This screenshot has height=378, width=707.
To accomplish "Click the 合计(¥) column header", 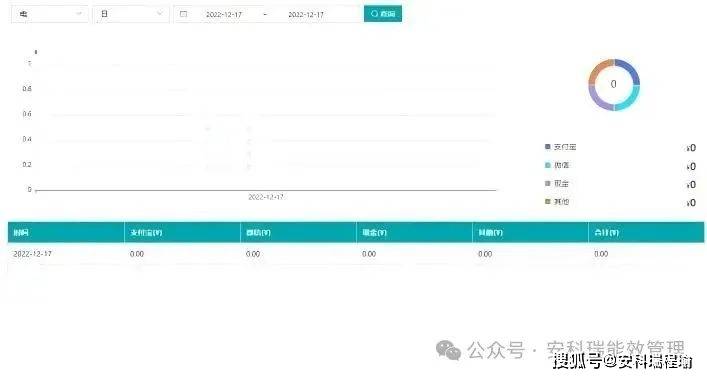I will click(x=606, y=233).
